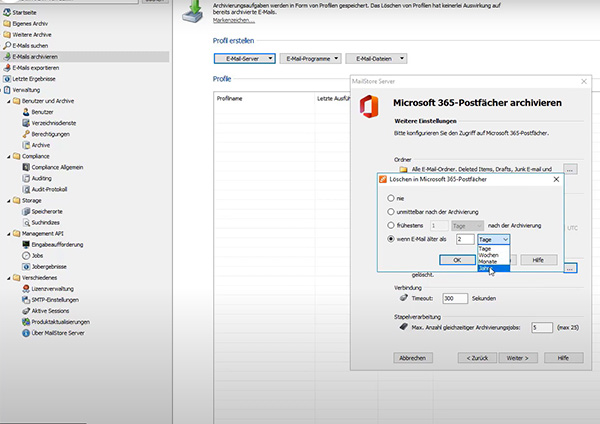The width and height of the screenshot is (600, 424).
Task: Collapse the Verwaltung tree node
Action: point(3,90)
